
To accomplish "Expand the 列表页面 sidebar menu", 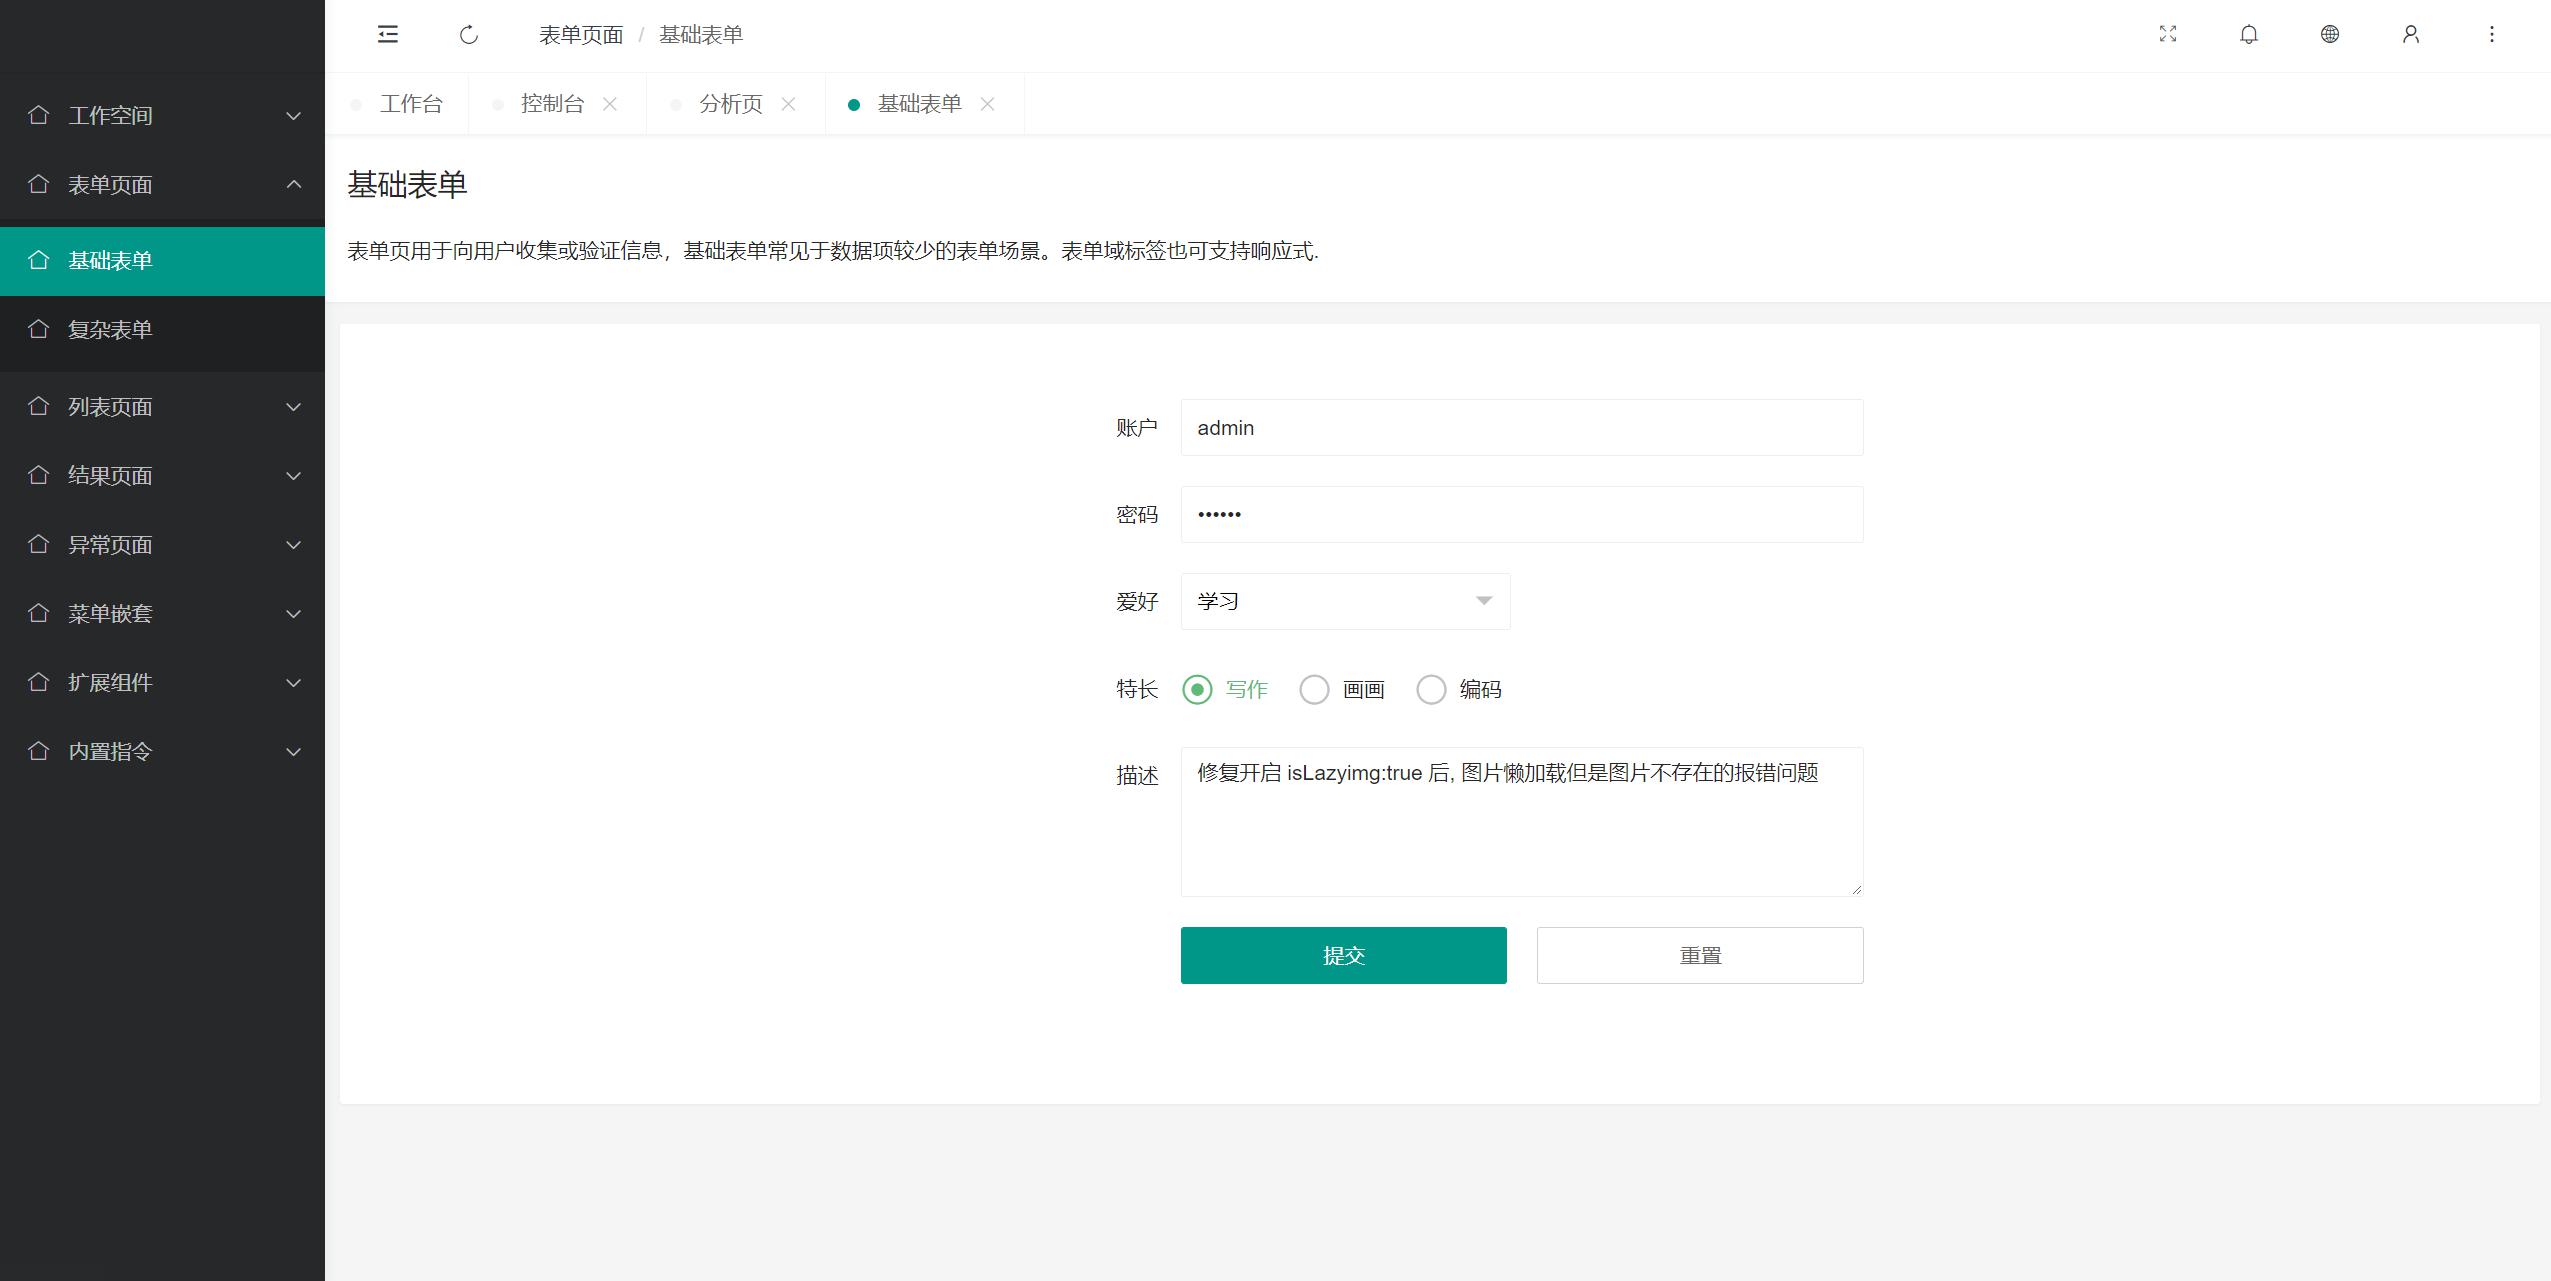I will tap(162, 407).
